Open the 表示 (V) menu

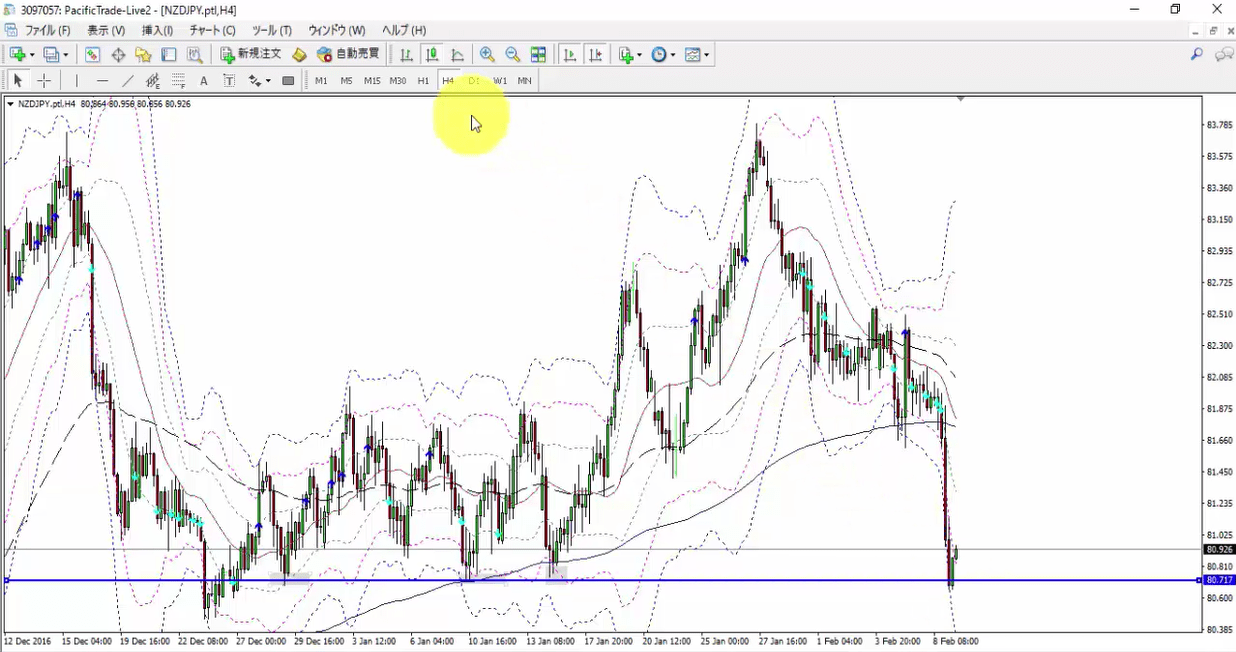coord(106,30)
